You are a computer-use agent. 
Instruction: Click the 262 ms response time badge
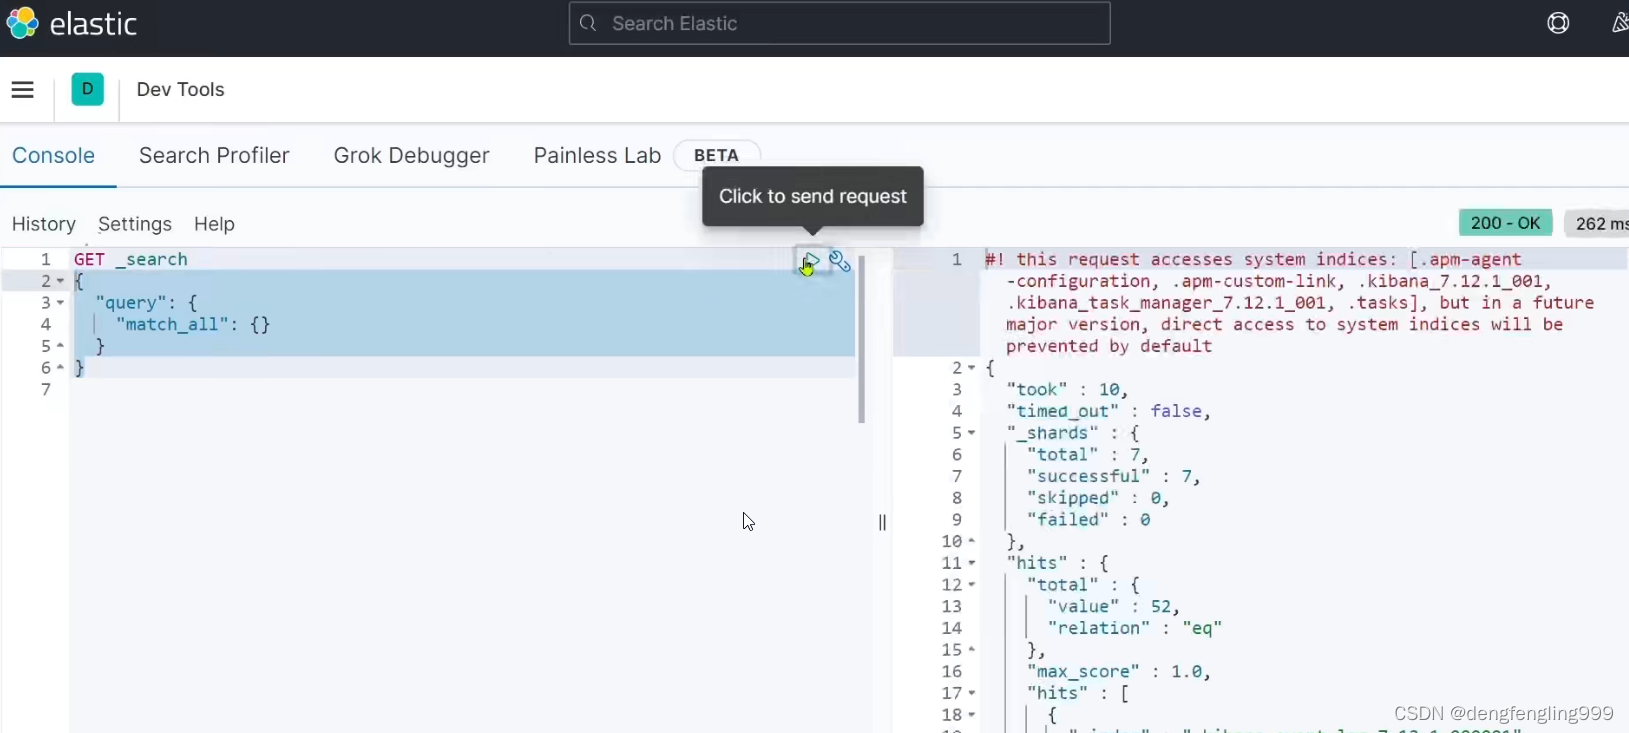tap(1597, 223)
